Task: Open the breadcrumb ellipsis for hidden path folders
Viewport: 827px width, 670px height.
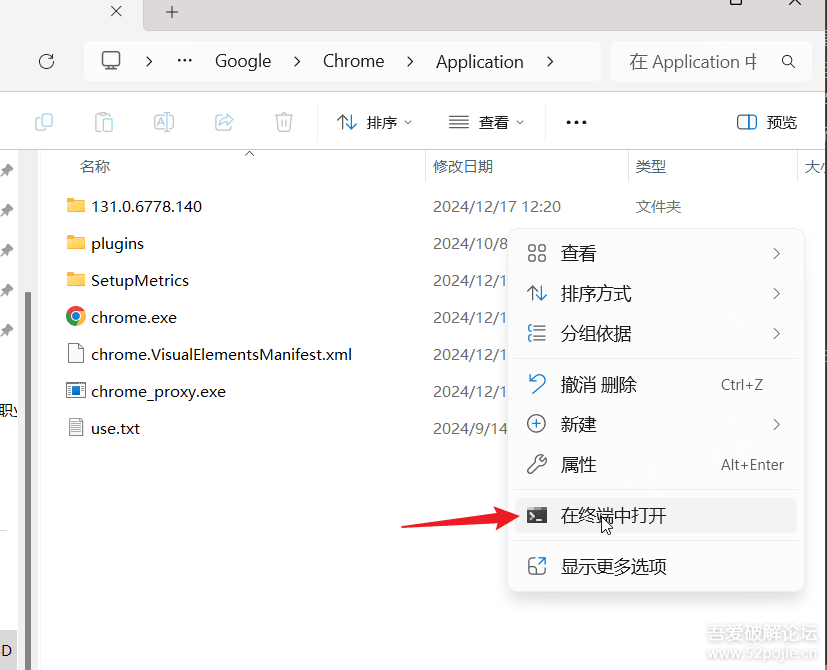Action: pos(185,61)
